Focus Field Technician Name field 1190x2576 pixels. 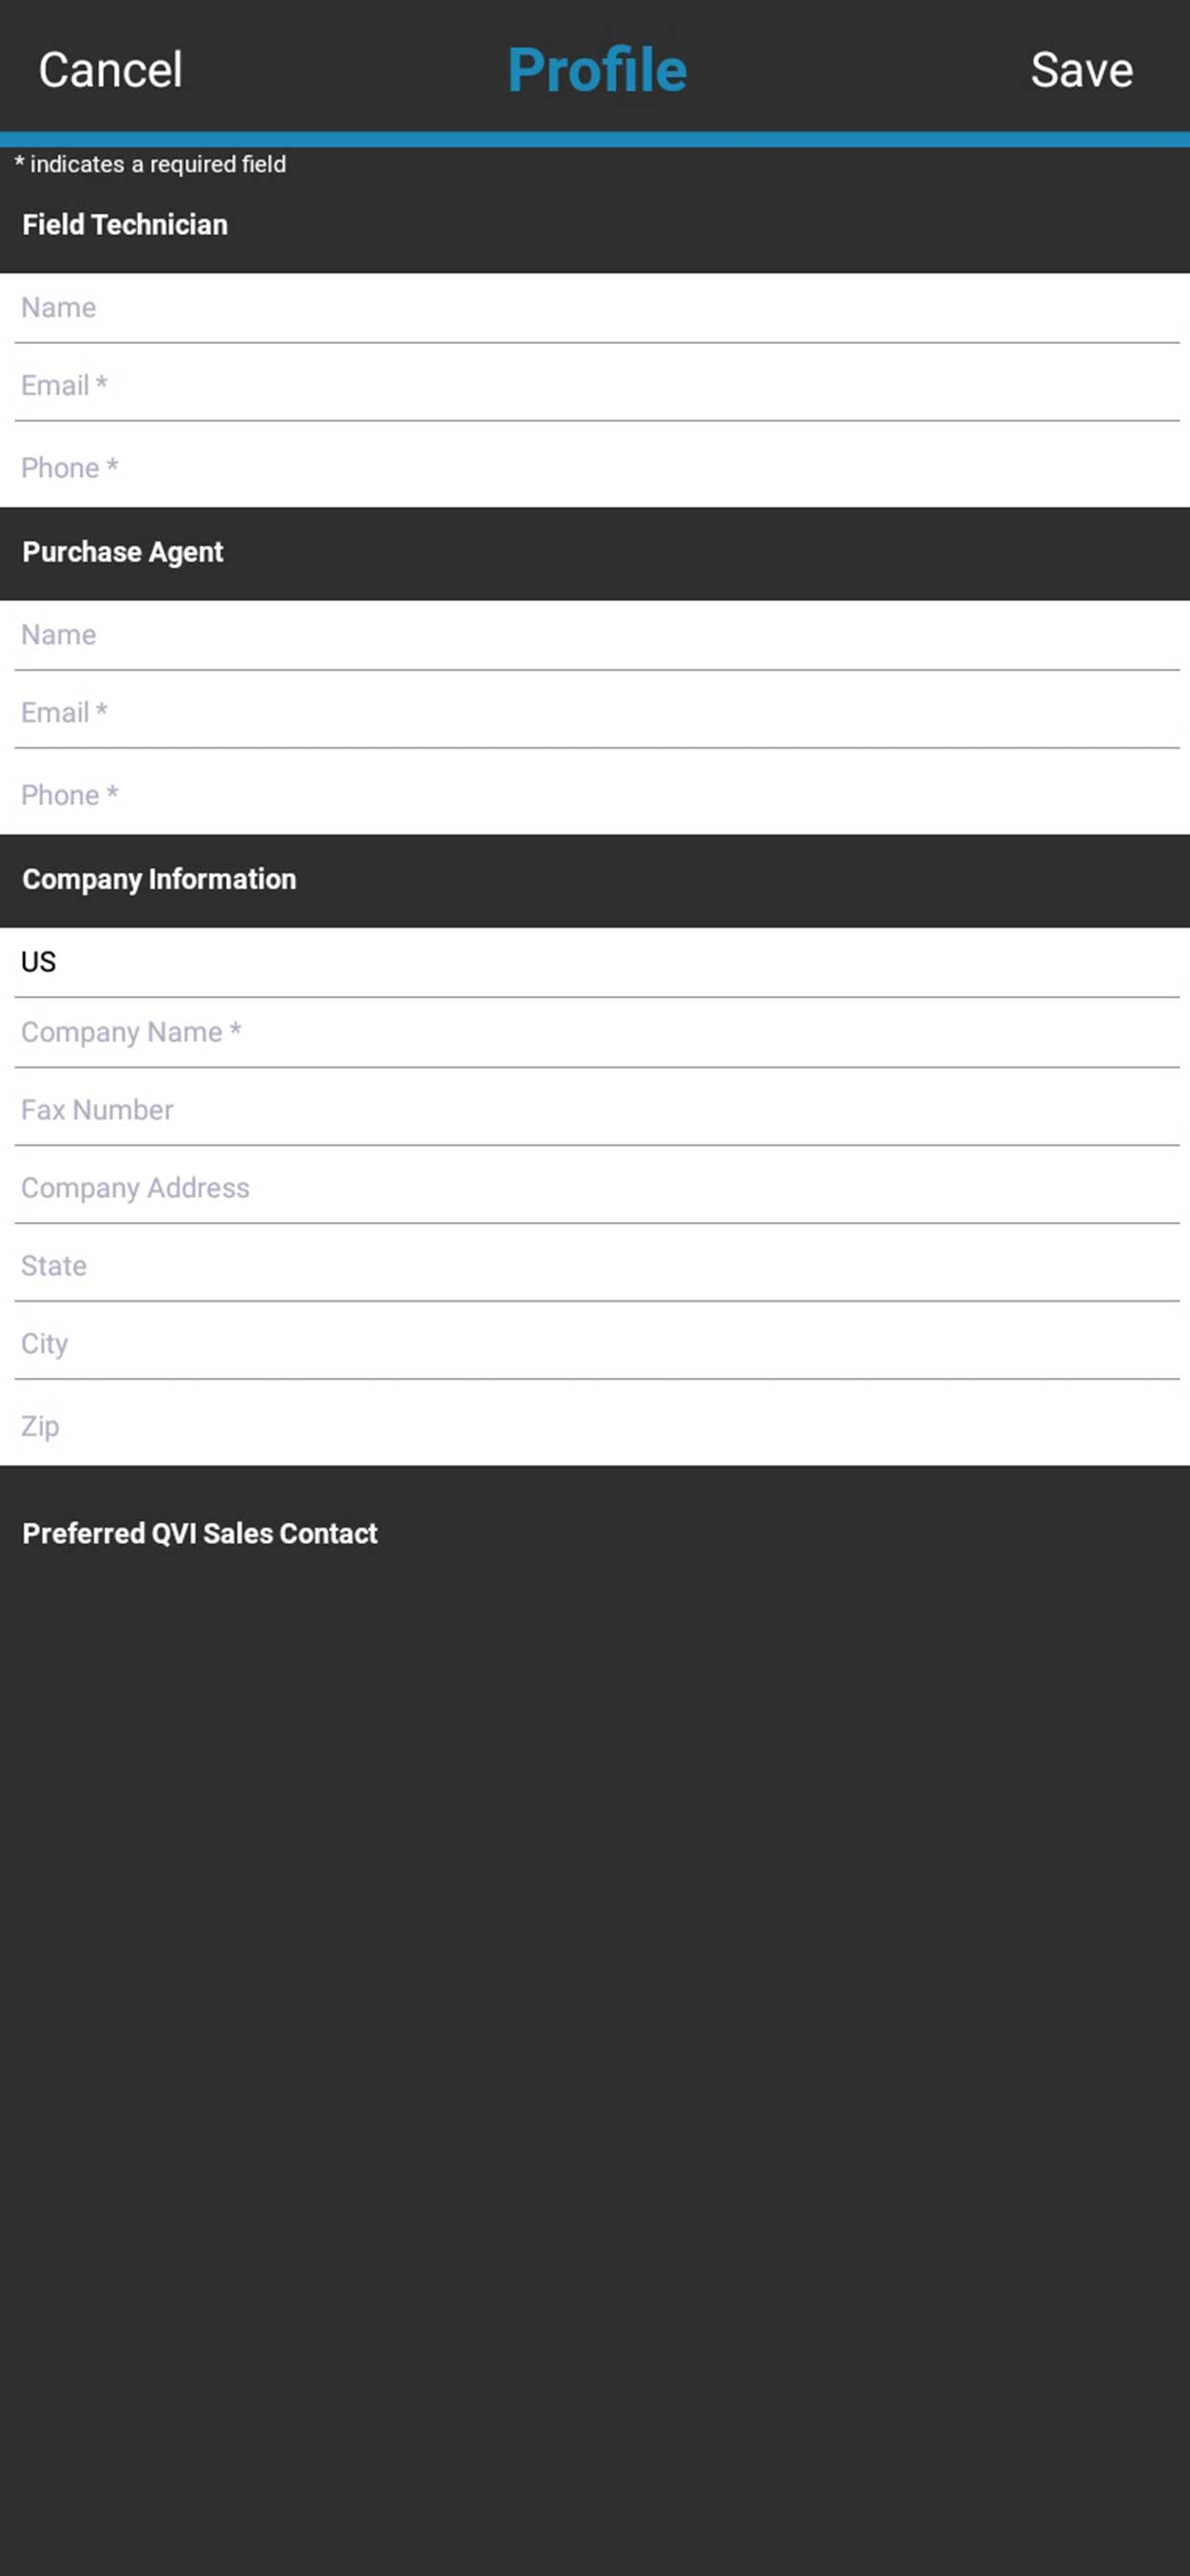click(x=597, y=308)
